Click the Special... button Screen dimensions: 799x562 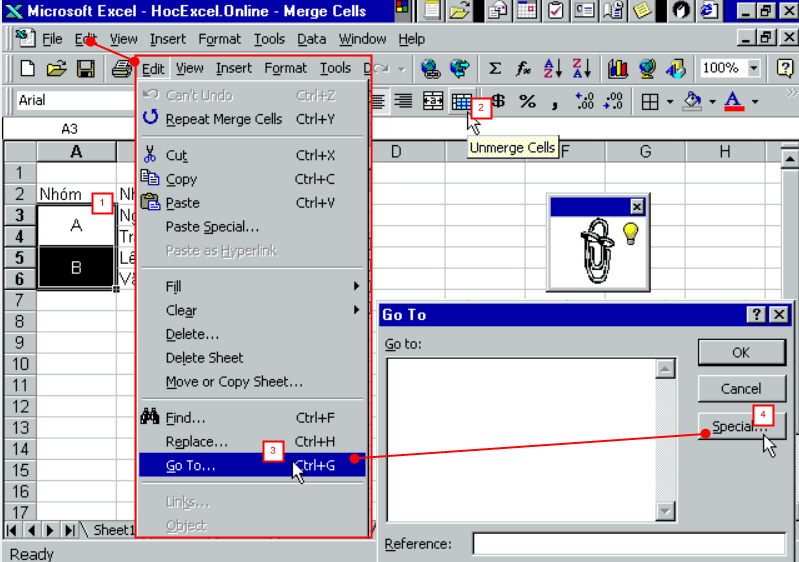741,426
